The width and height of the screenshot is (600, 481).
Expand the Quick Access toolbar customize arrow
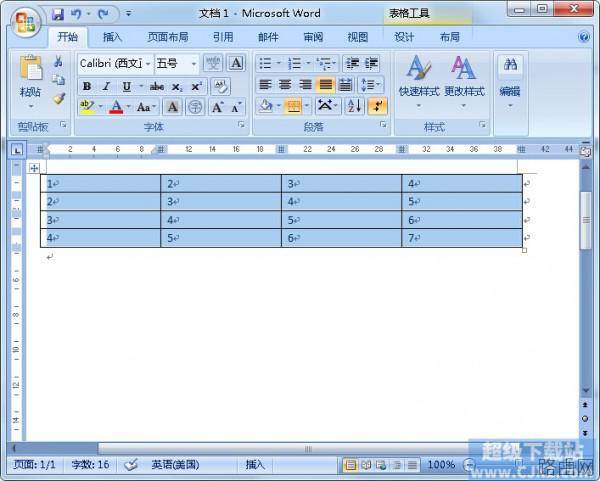129,14
